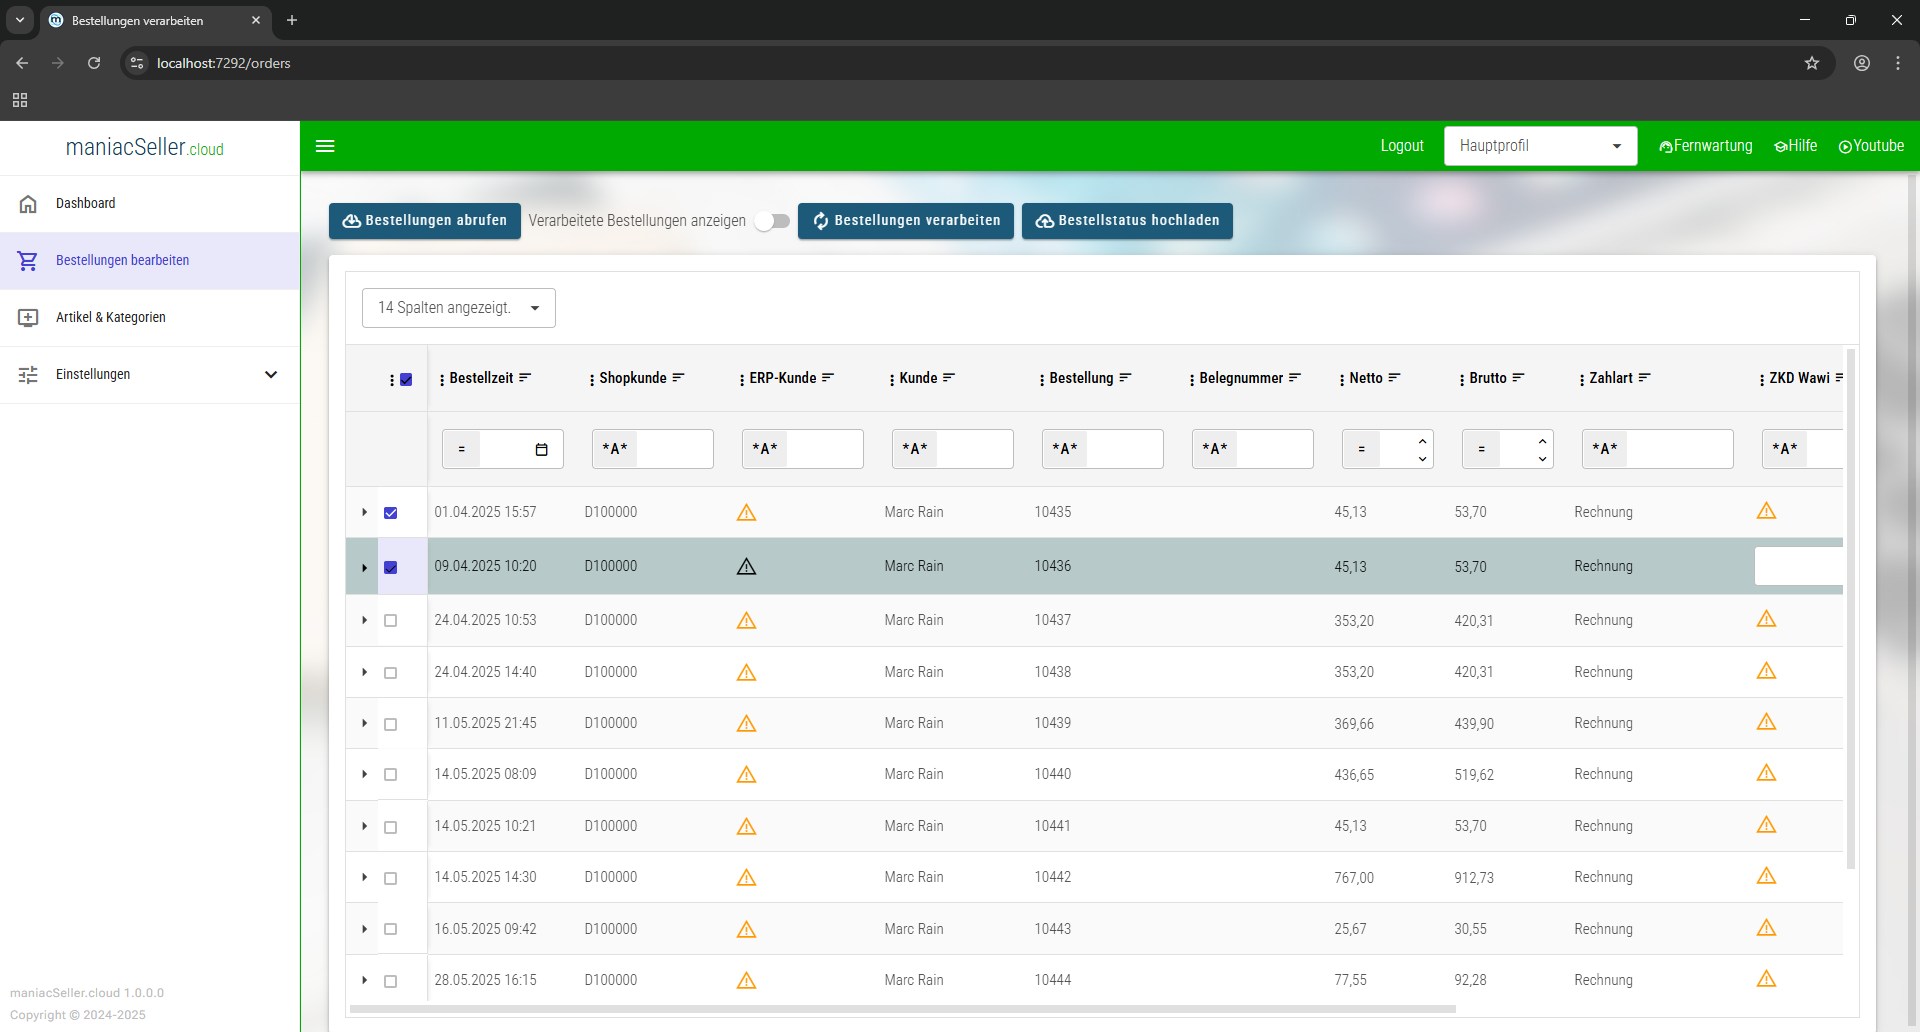
Task: Expand row details for order 10441
Action: coord(365,826)
